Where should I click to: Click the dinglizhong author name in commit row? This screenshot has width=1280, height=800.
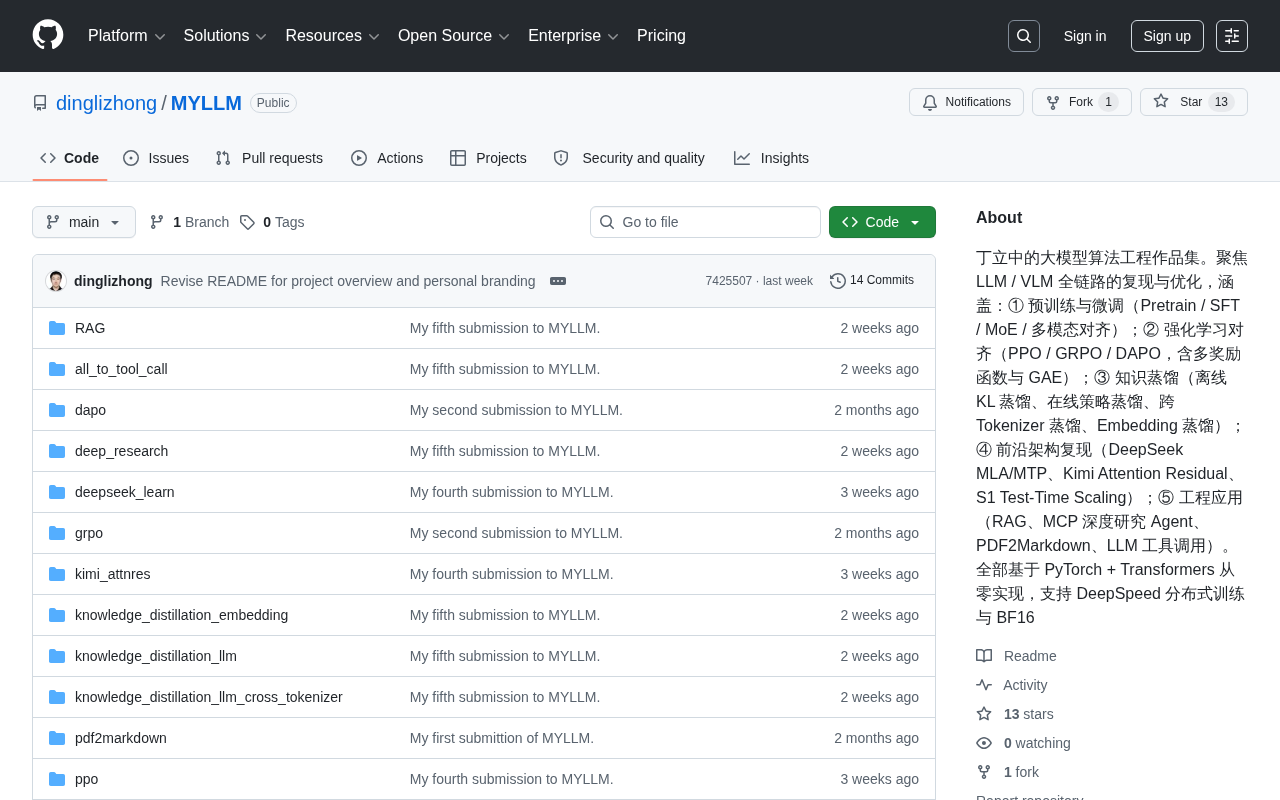[113, 281]
